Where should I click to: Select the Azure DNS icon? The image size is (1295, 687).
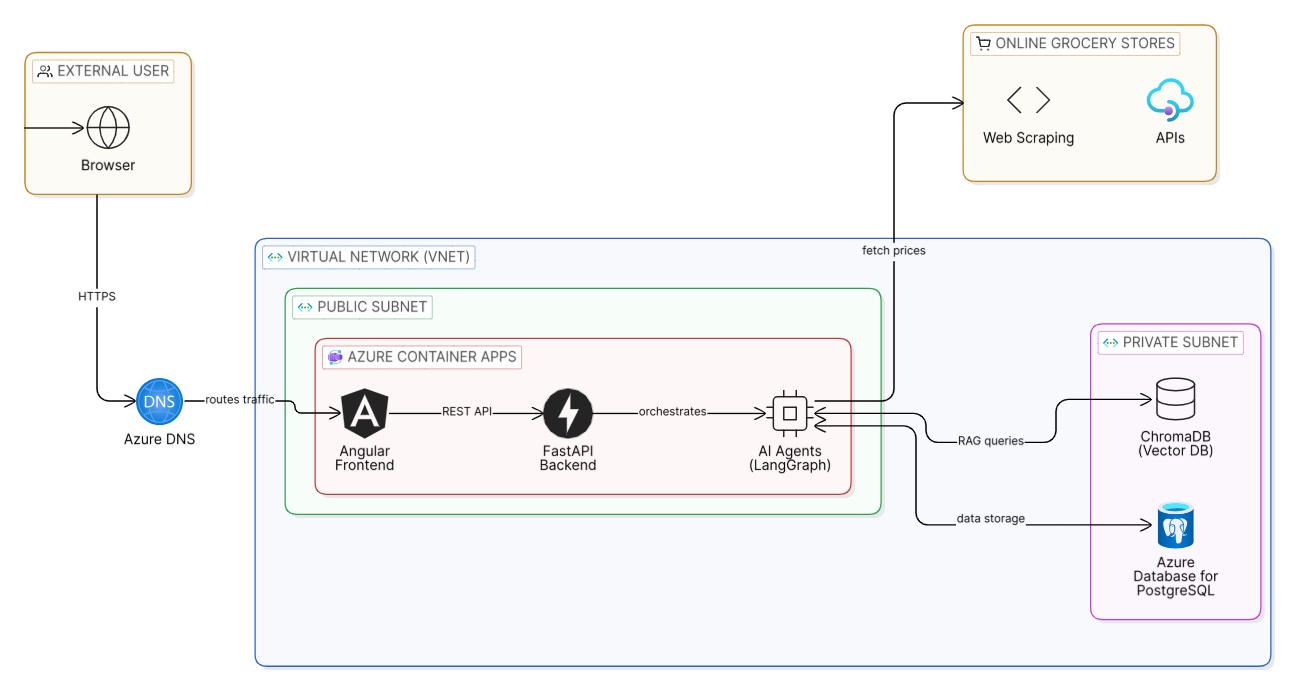[160, 402]
